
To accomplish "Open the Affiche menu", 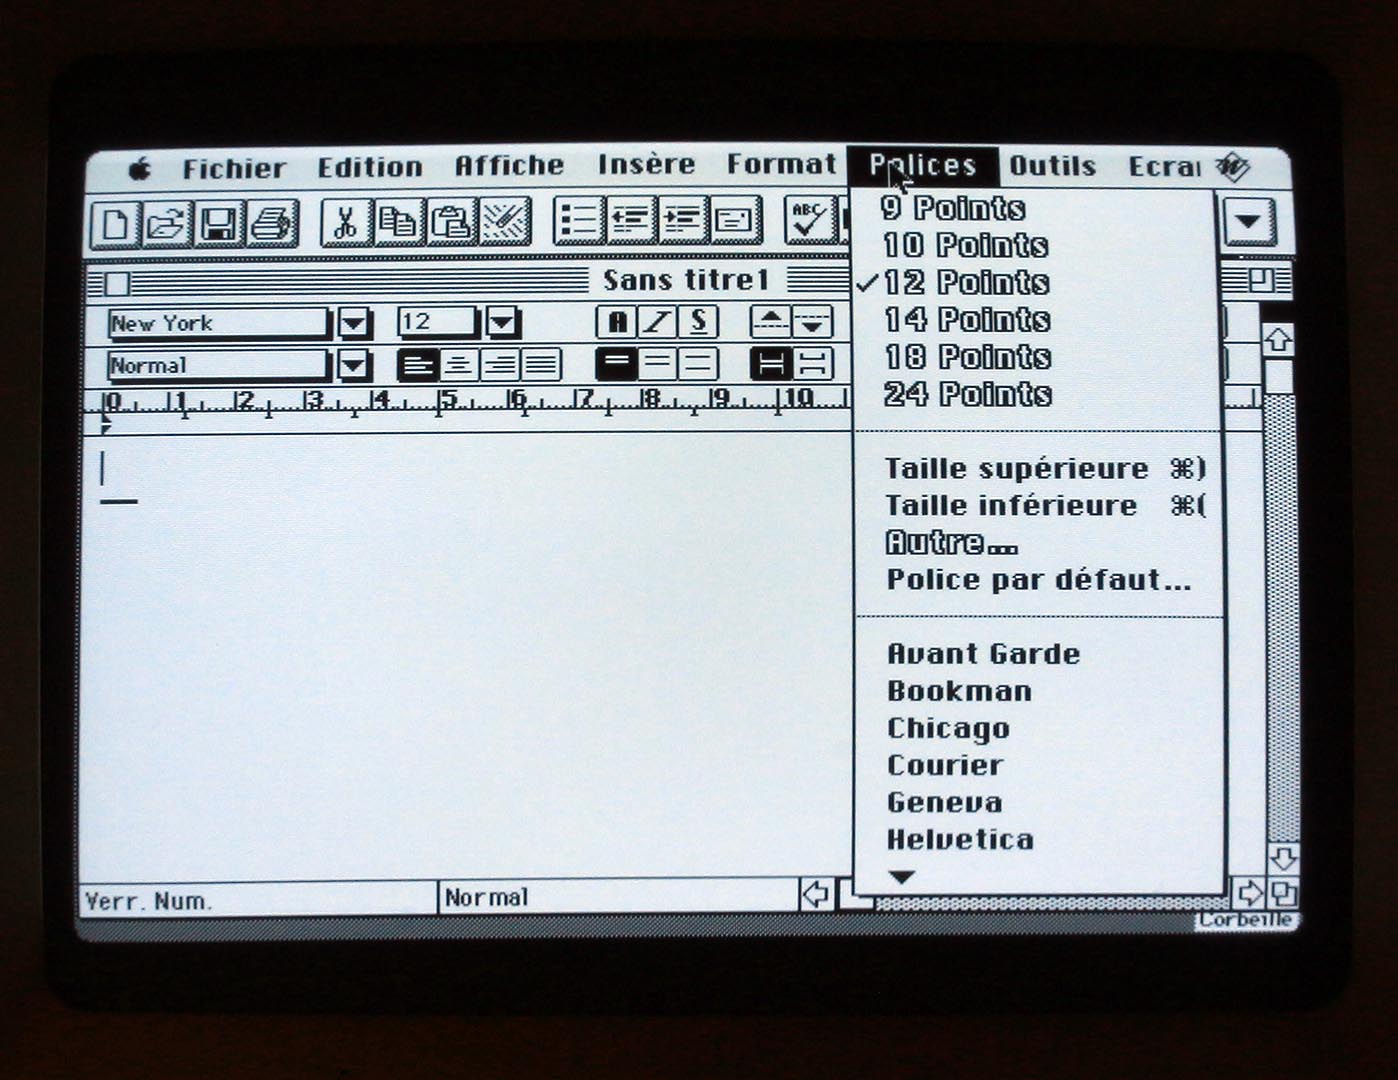I will 509,166.
